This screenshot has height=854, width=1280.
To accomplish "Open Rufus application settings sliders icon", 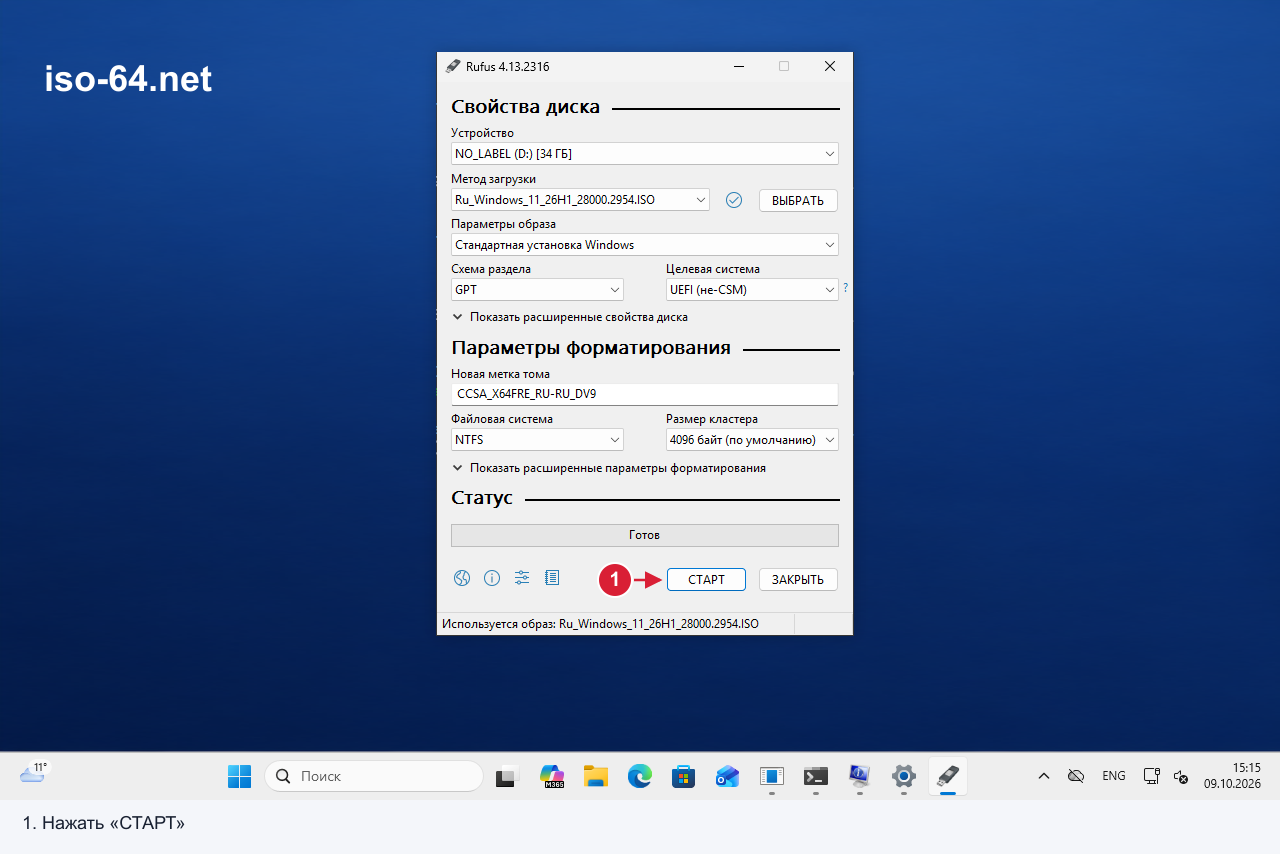I will pyautogui.click(x=522, y=578).
